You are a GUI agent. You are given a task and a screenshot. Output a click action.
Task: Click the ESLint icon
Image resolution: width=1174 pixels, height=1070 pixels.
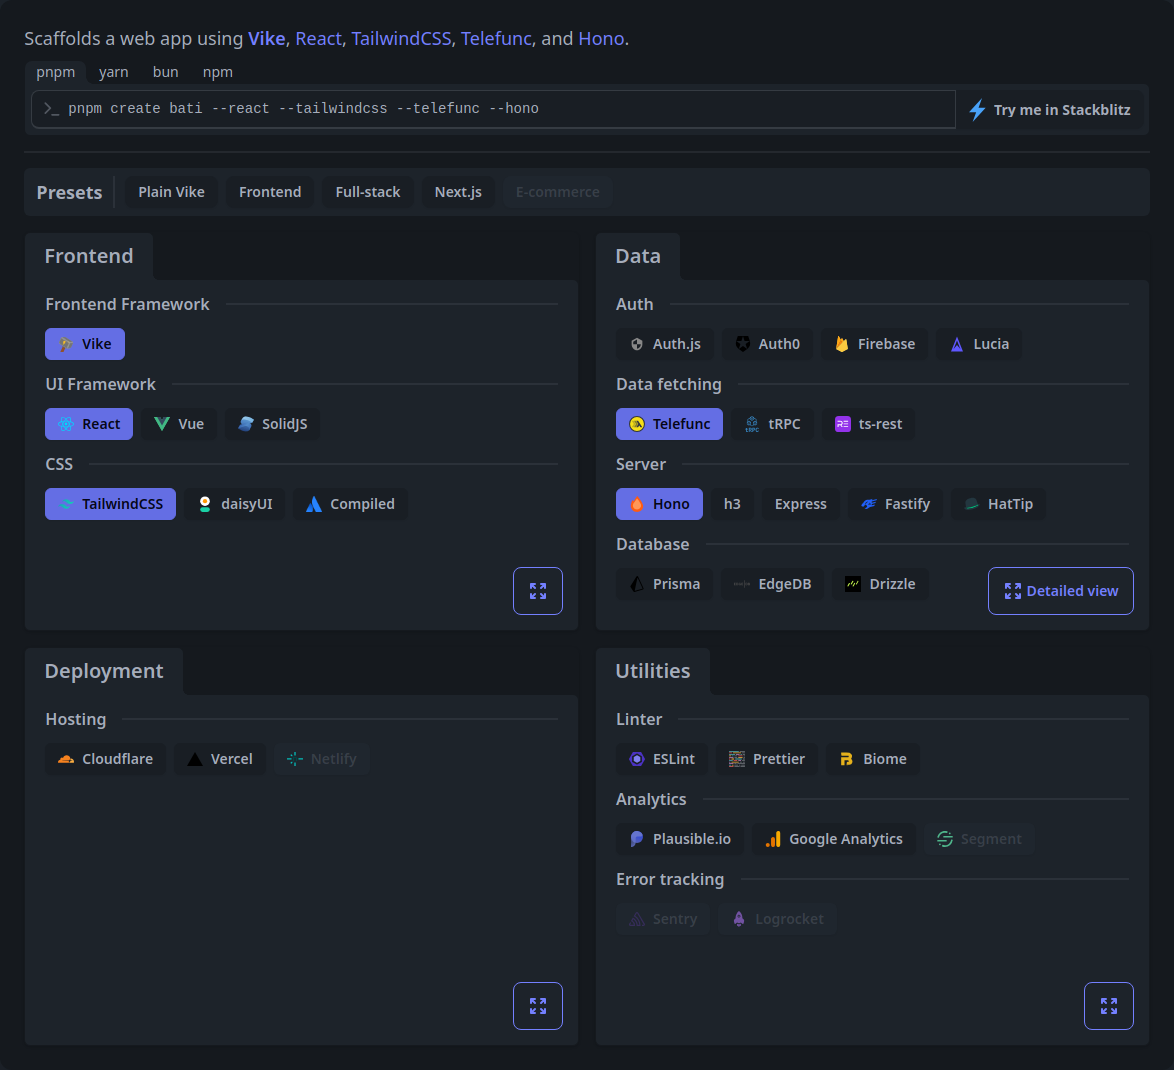tap(636, 759)
